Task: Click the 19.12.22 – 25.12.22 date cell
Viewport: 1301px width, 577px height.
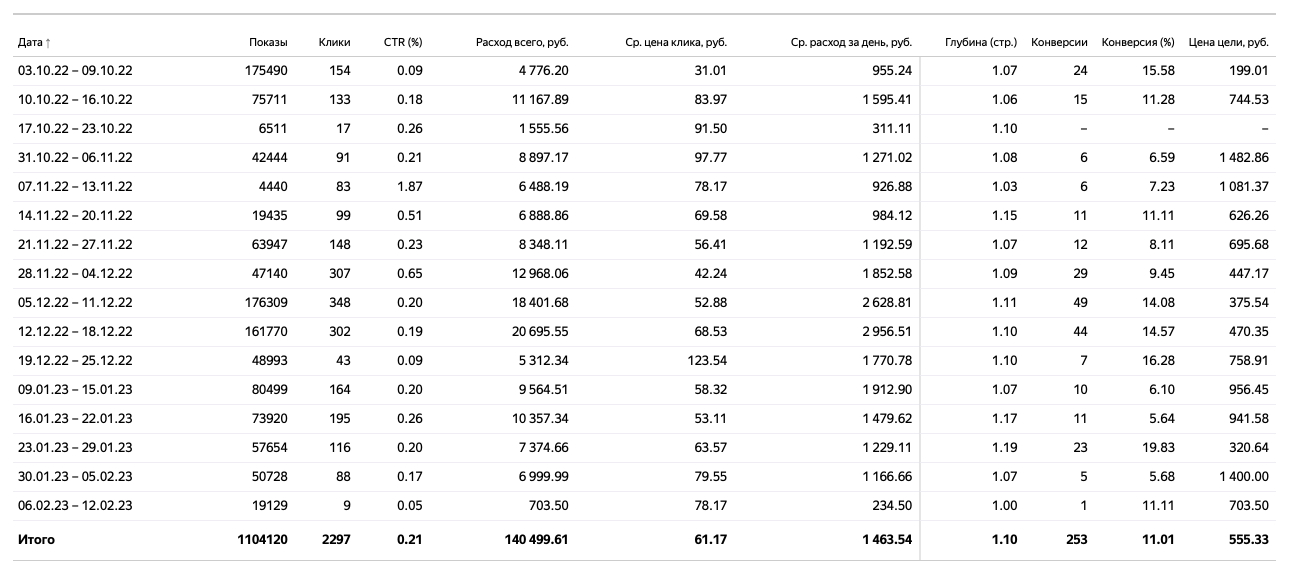Action: pos(75,361)
